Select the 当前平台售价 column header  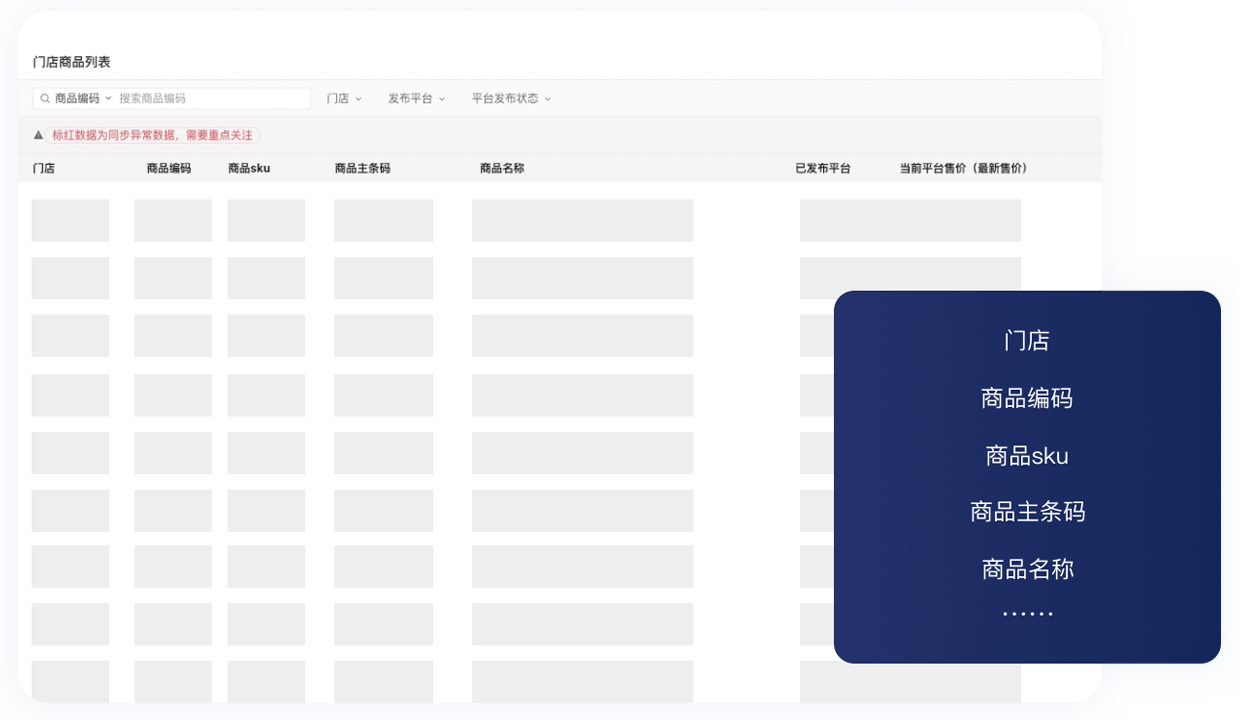[x=965, y=168]
